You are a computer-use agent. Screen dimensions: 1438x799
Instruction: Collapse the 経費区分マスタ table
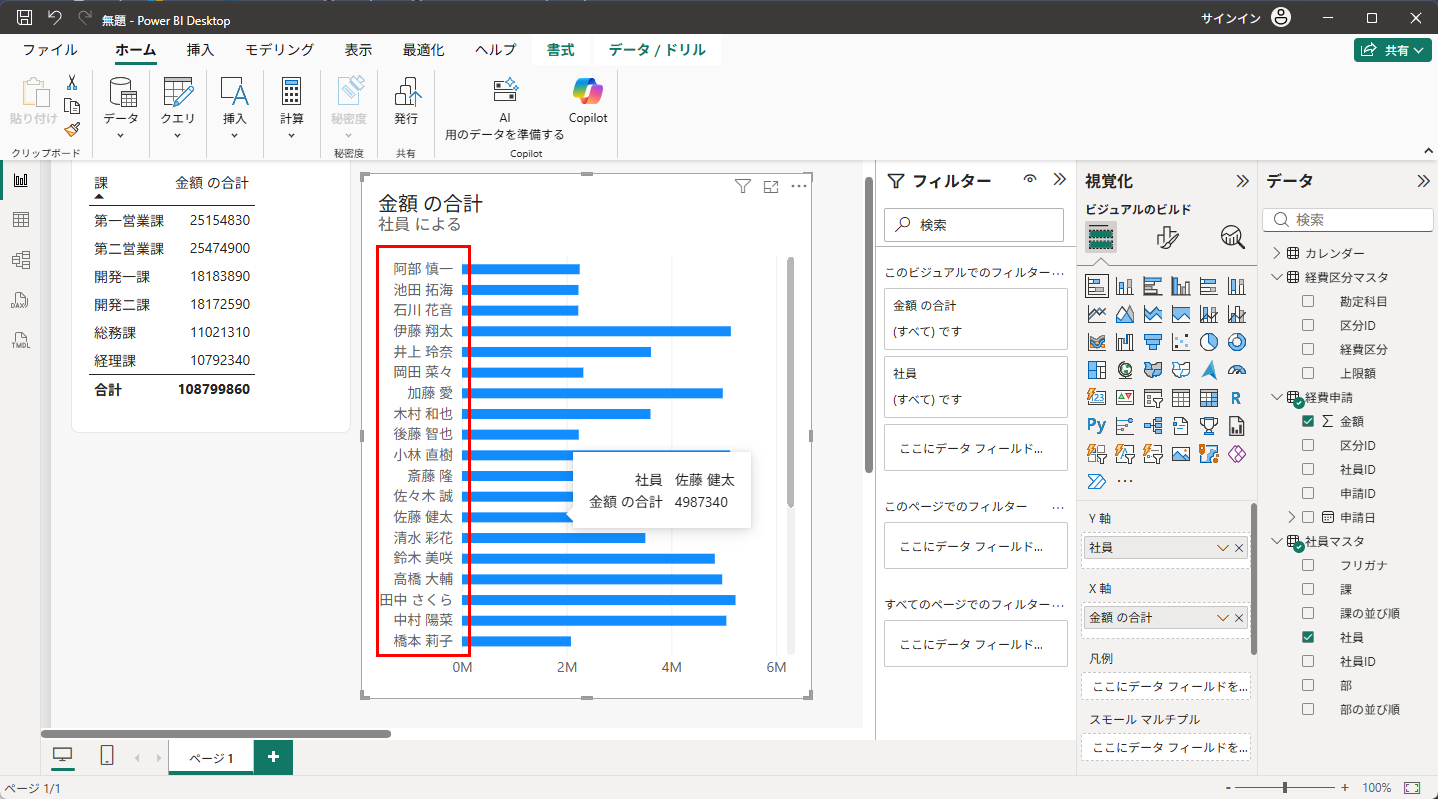coord(1277,277)
